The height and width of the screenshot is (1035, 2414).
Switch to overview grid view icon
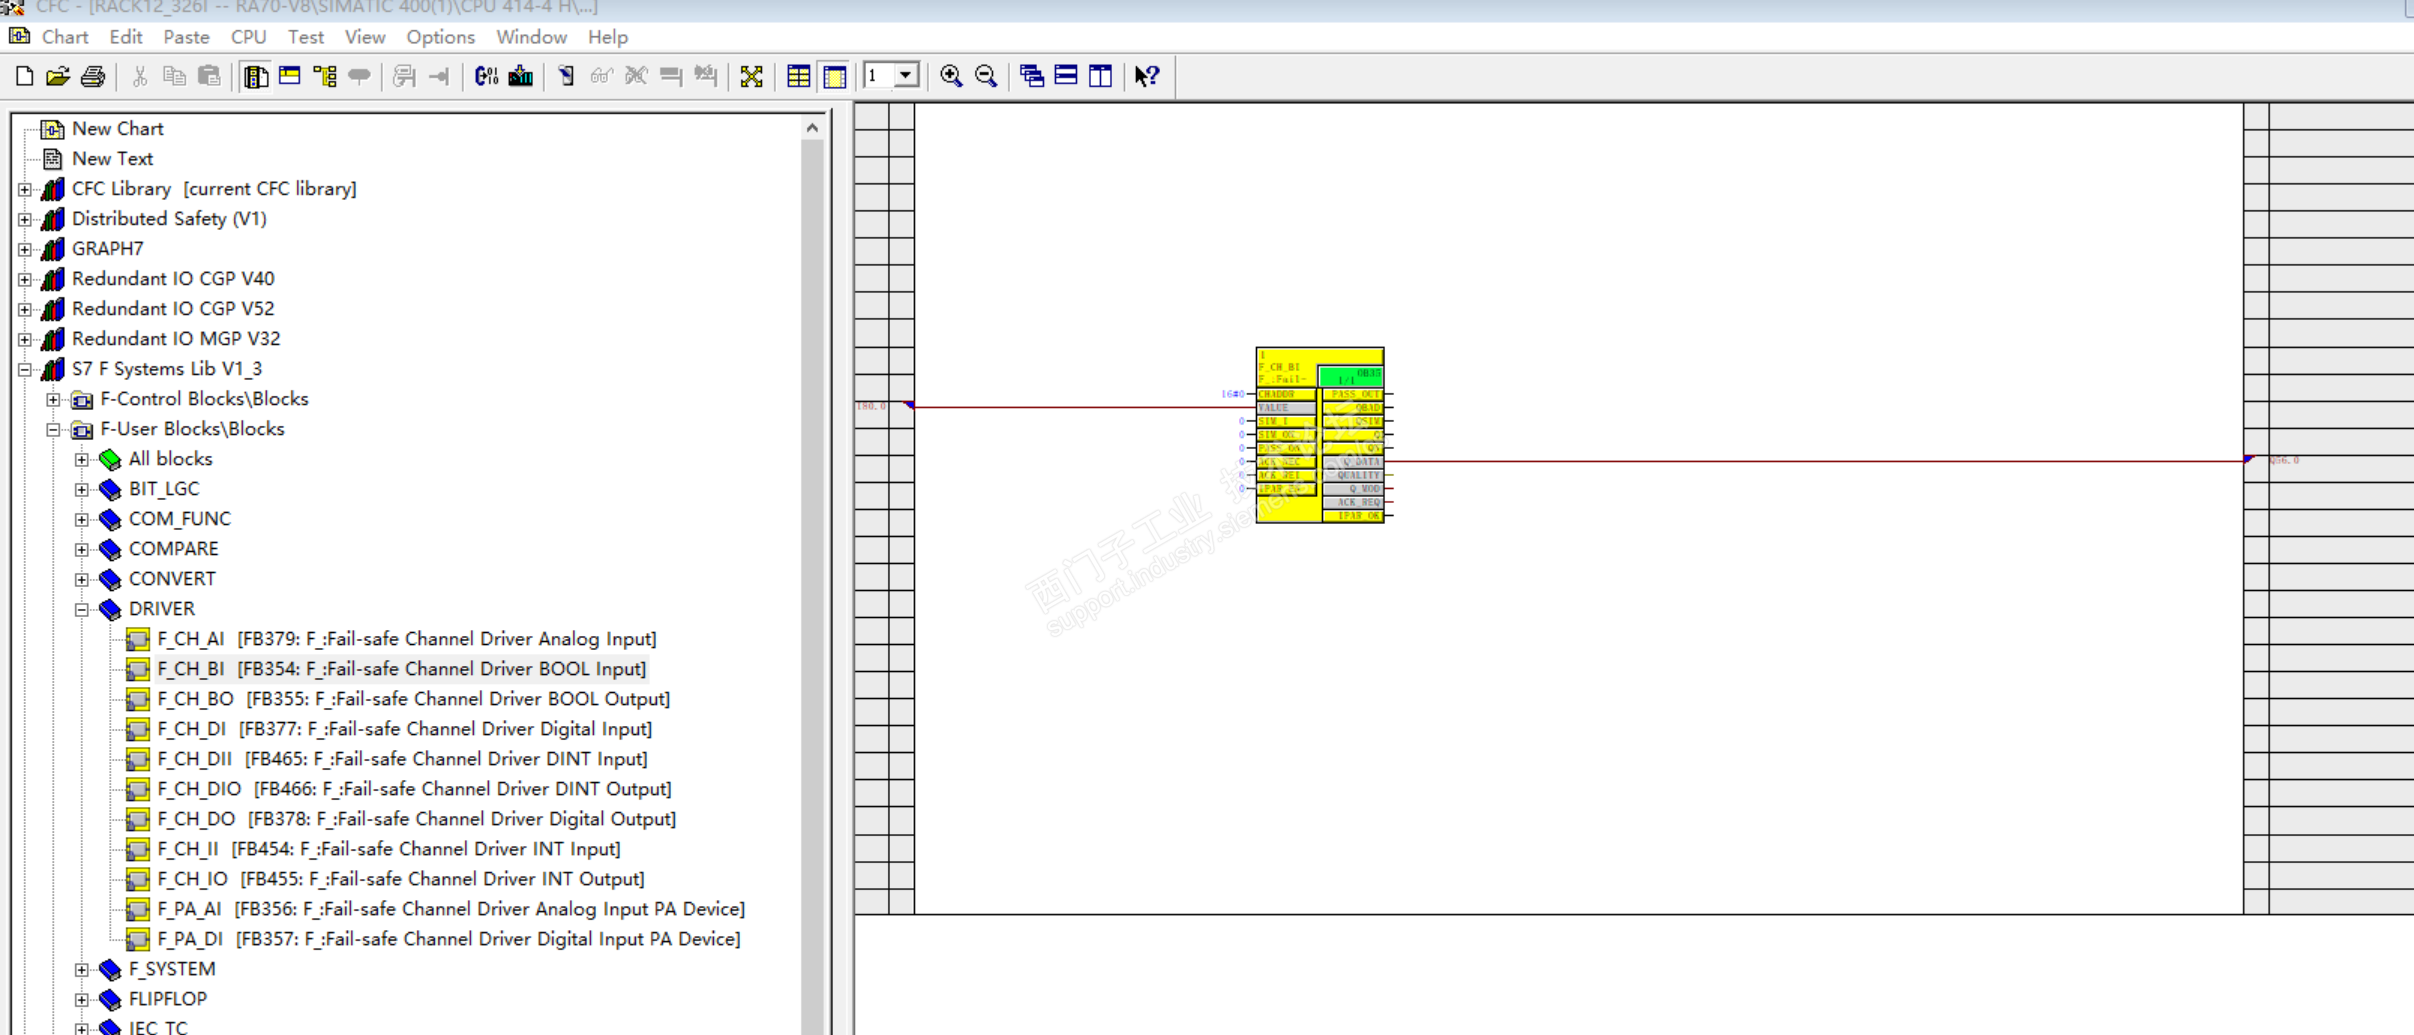tap(798, 76)
